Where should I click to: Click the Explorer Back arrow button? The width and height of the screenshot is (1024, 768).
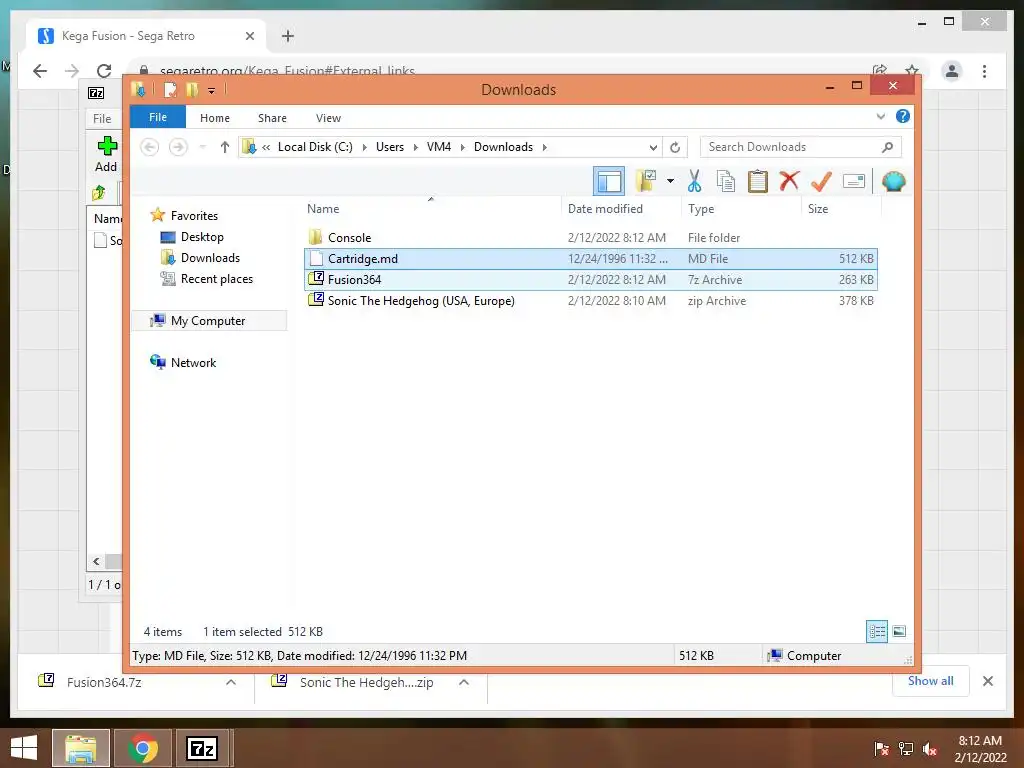pyautogui.click(x=150, y=147)
